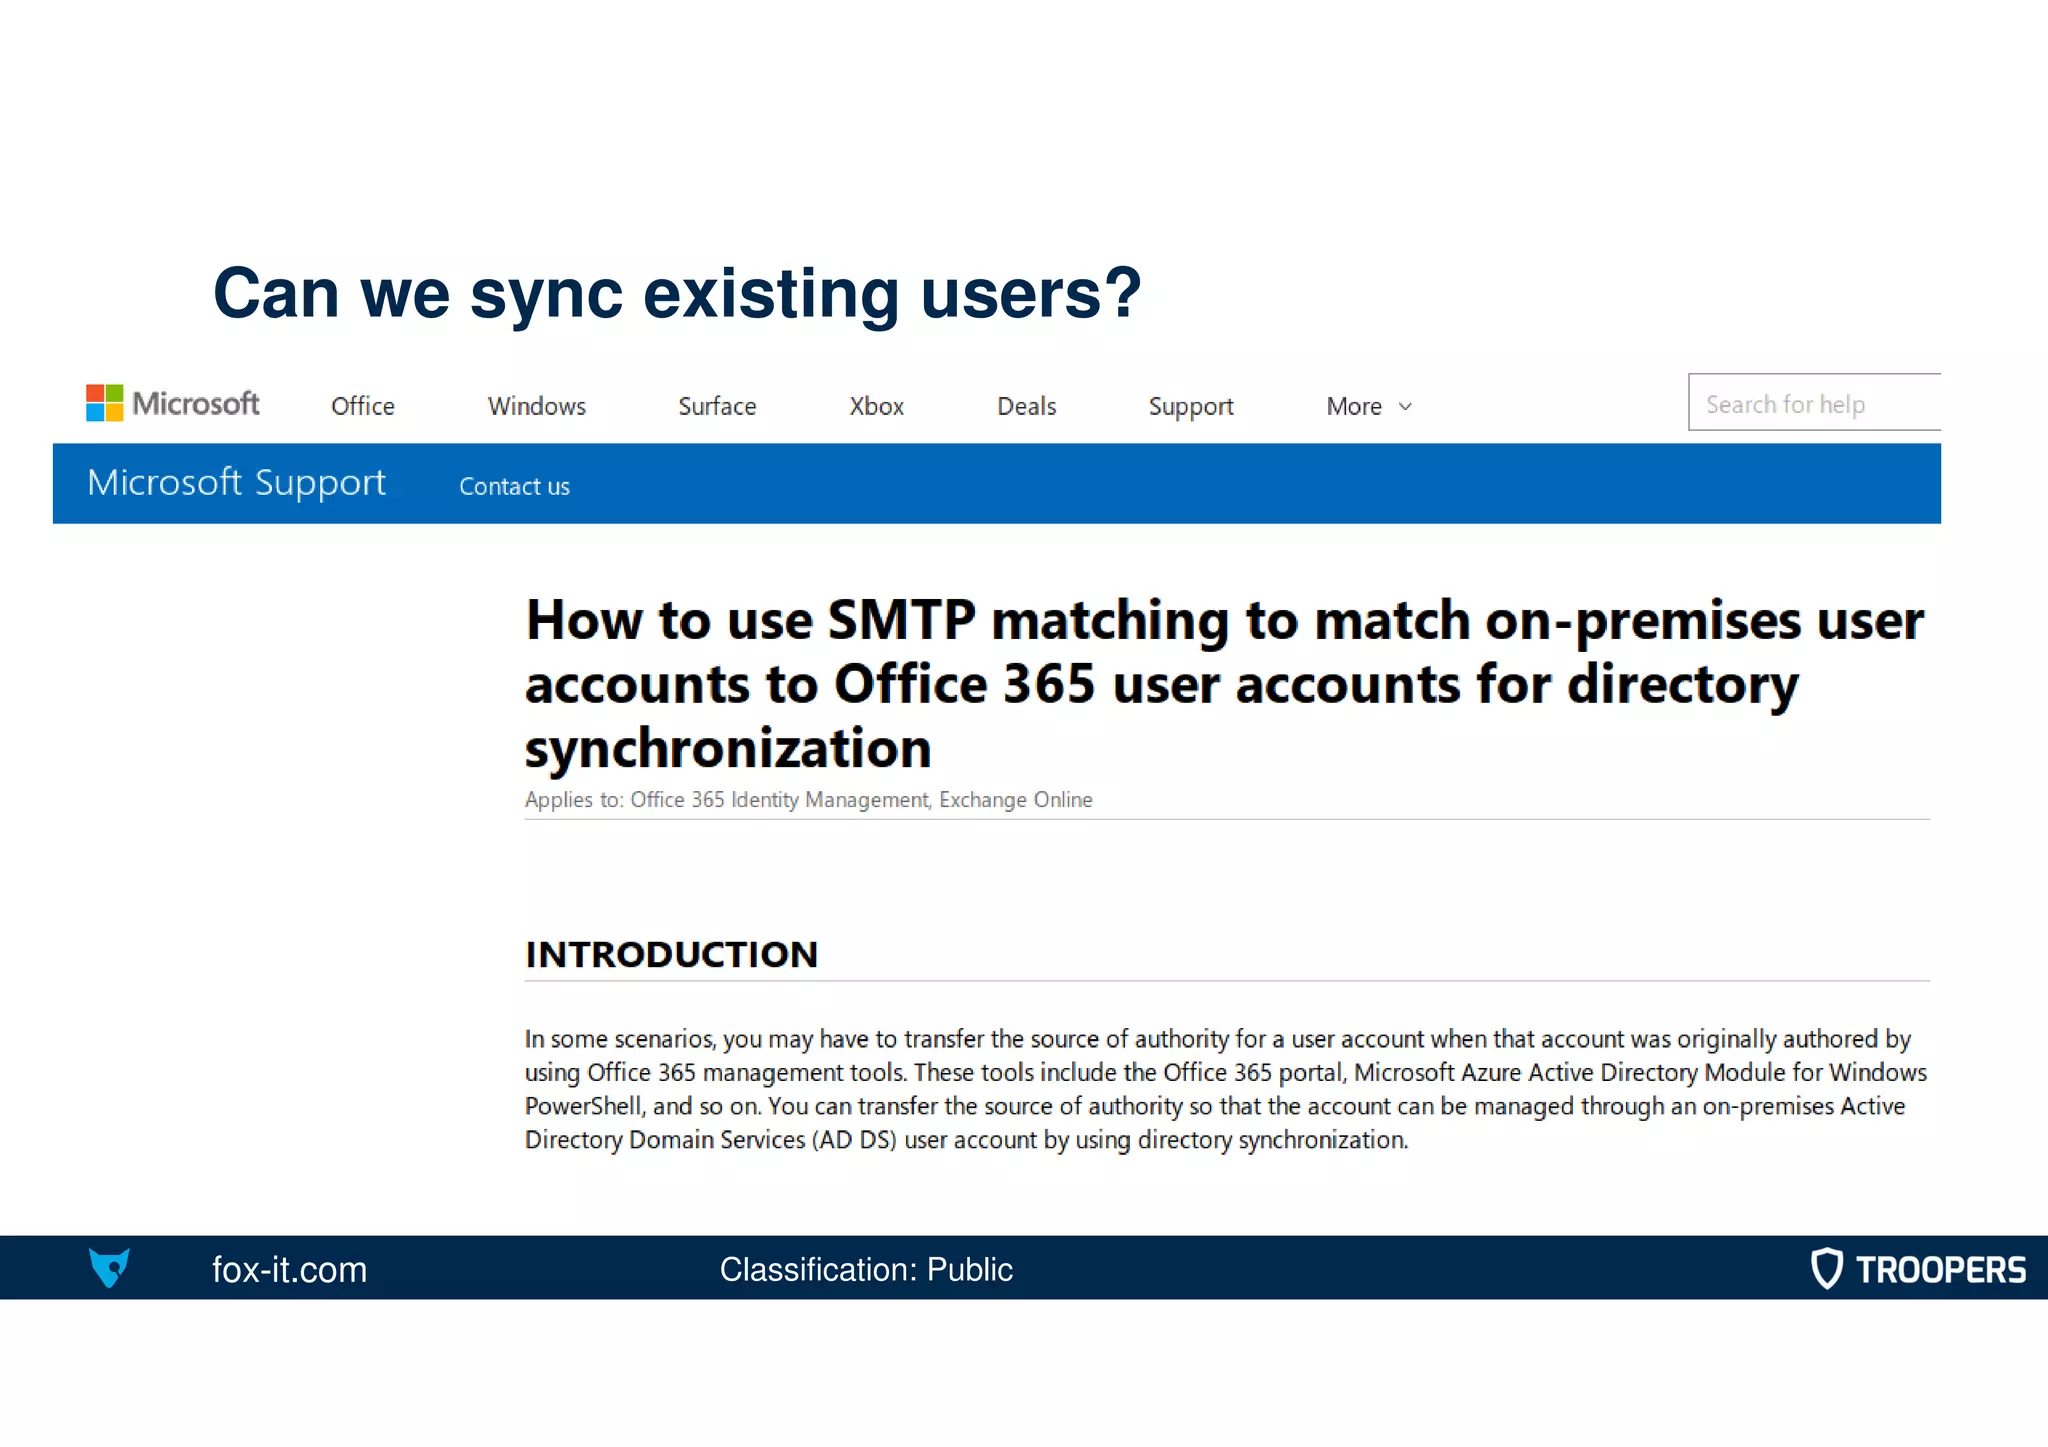Open the Contact us link
2048x1447 pixels.
(x=514, y=486)
